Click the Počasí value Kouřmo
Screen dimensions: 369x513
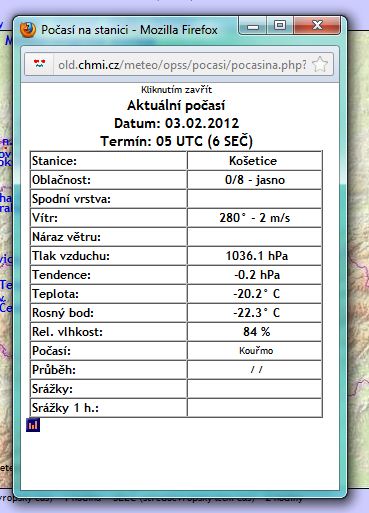[x=255, y=351]
